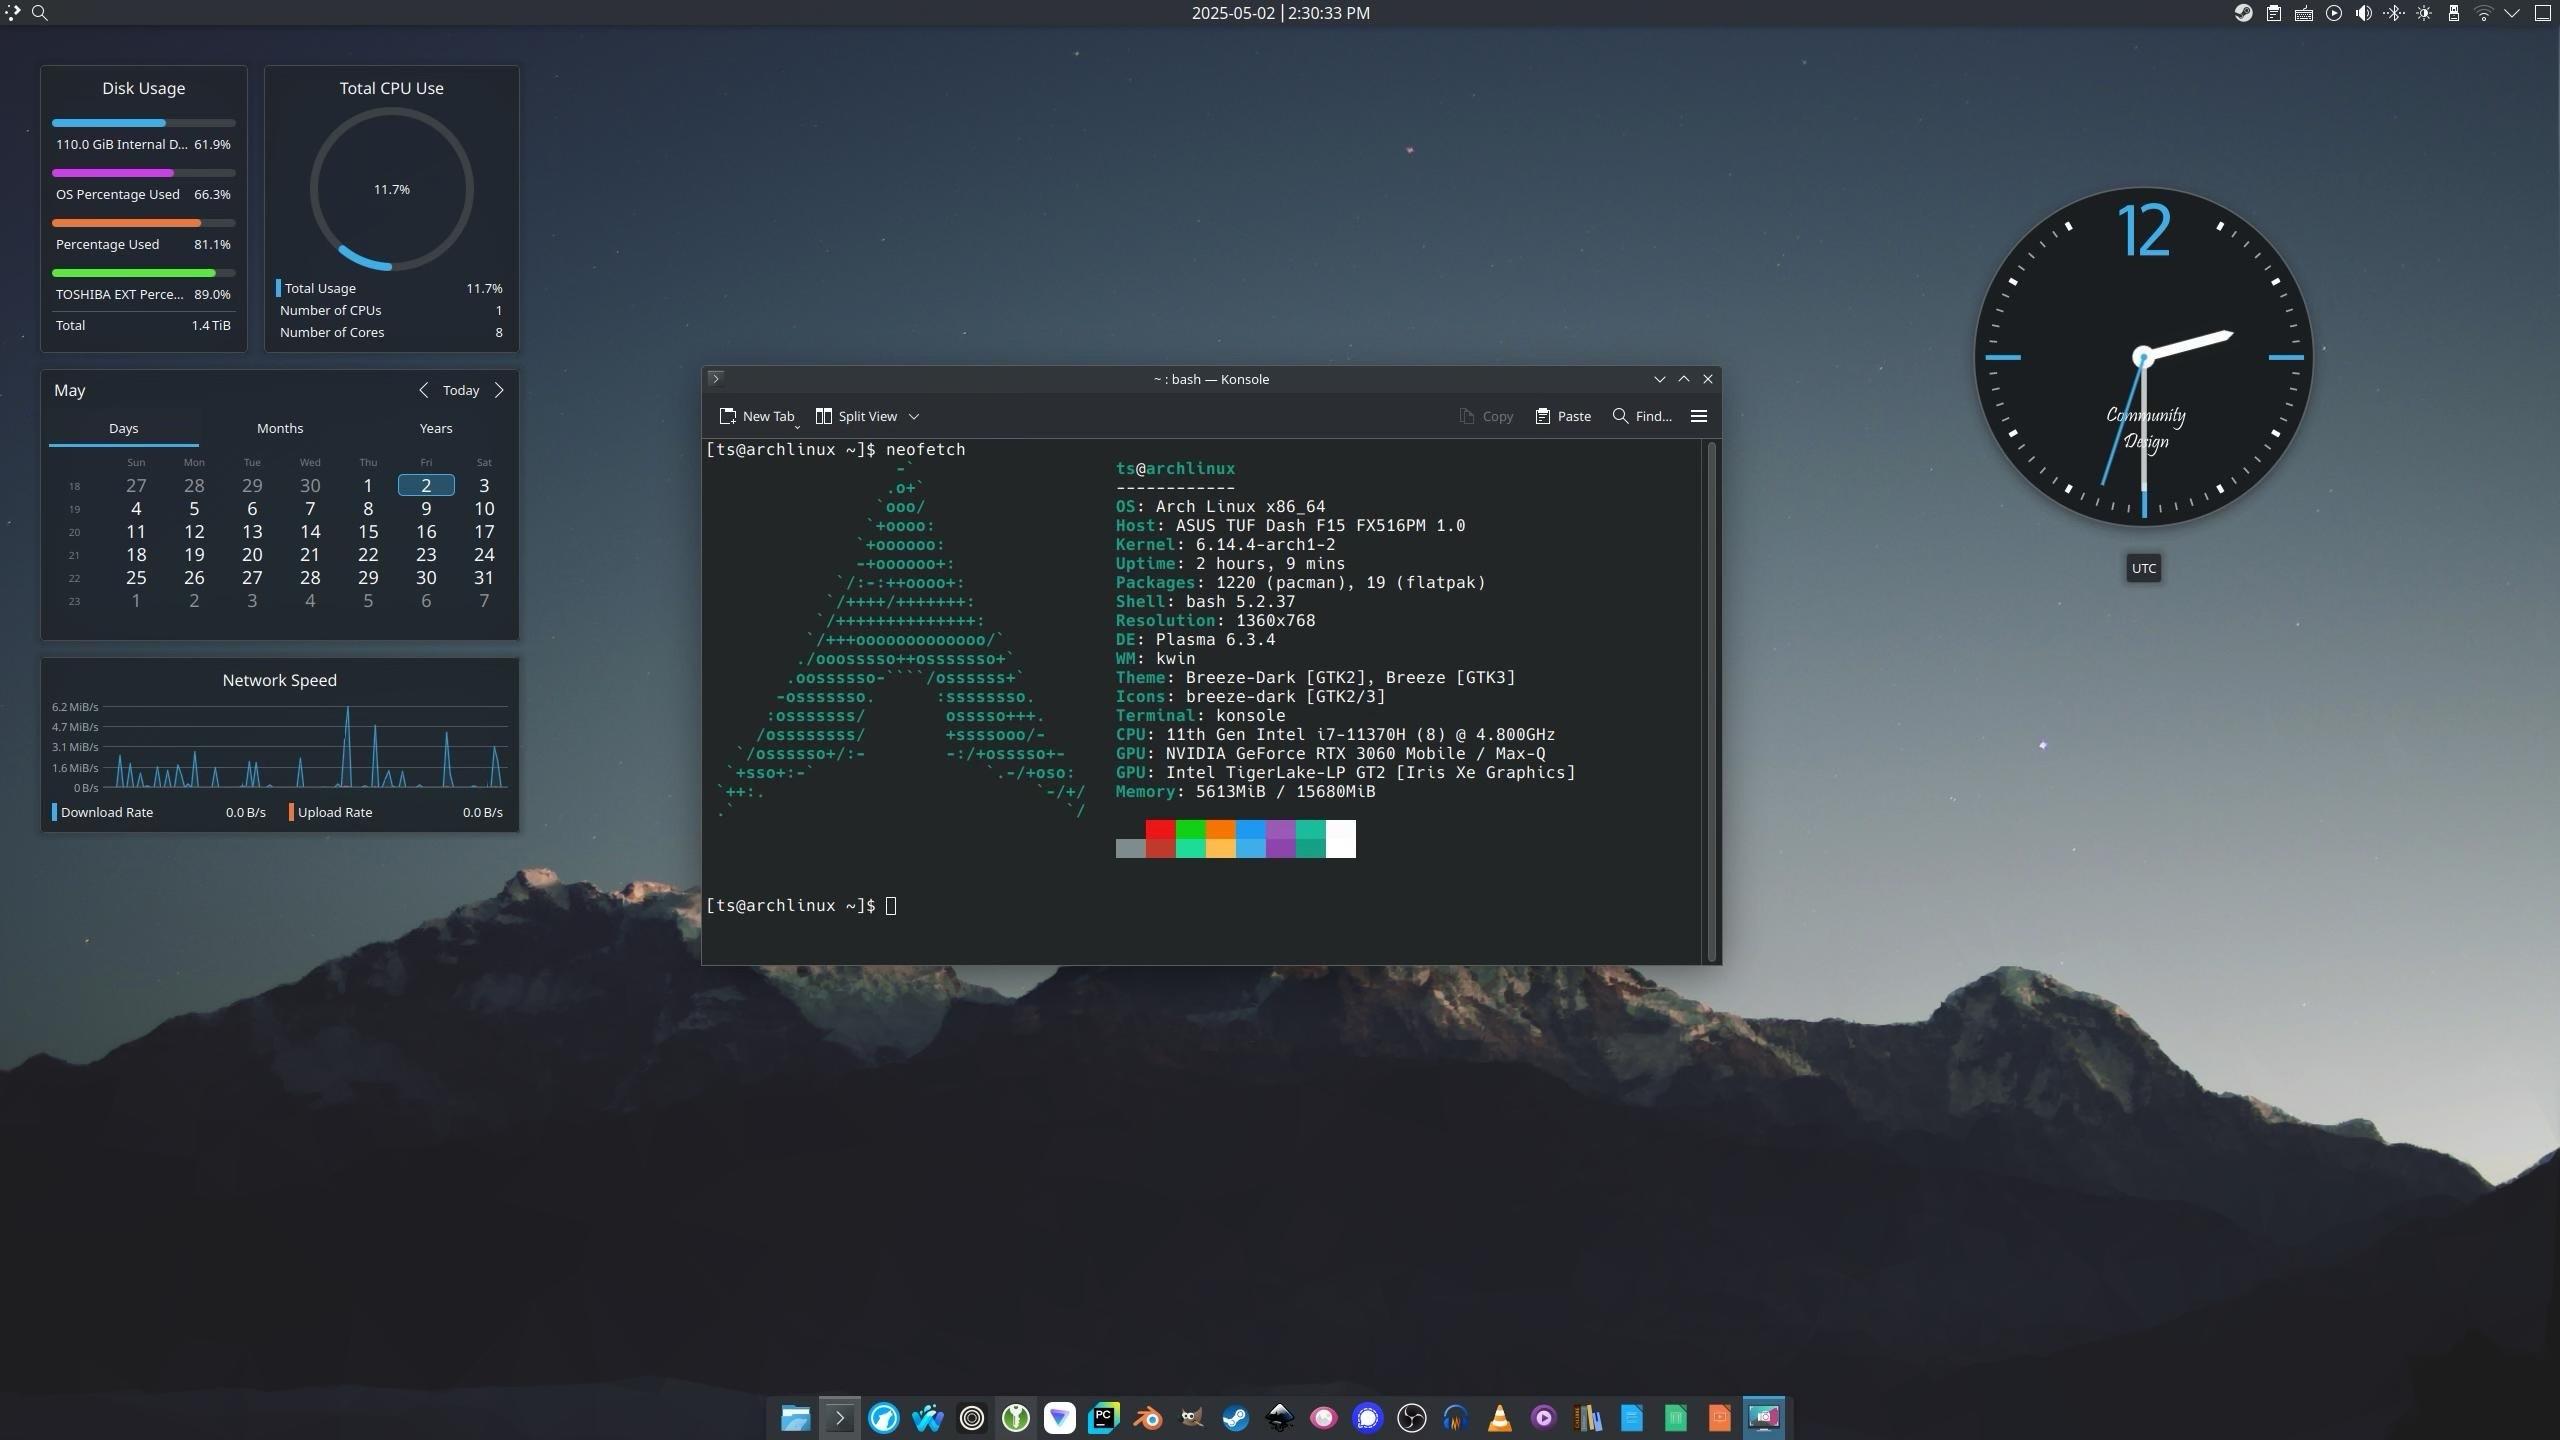This screenshot has height=1440, width=2560.
Task: Click the UTC label below the clock
Action: 2143,568
